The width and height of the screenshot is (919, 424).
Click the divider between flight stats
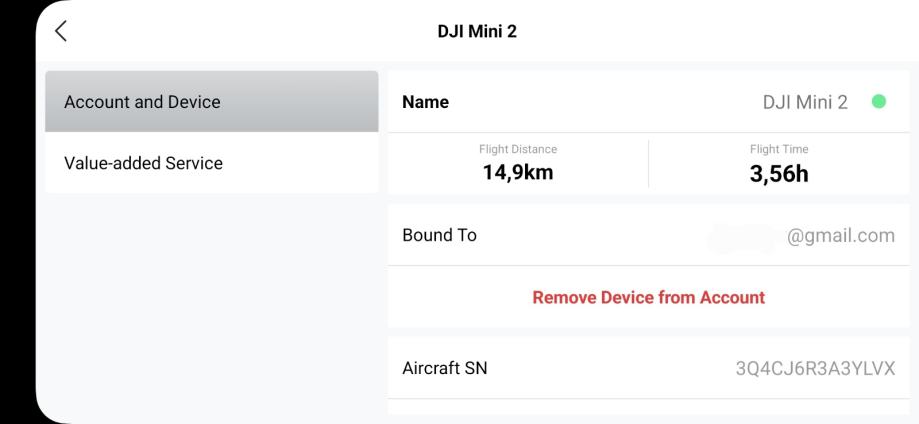coord(648,163)
